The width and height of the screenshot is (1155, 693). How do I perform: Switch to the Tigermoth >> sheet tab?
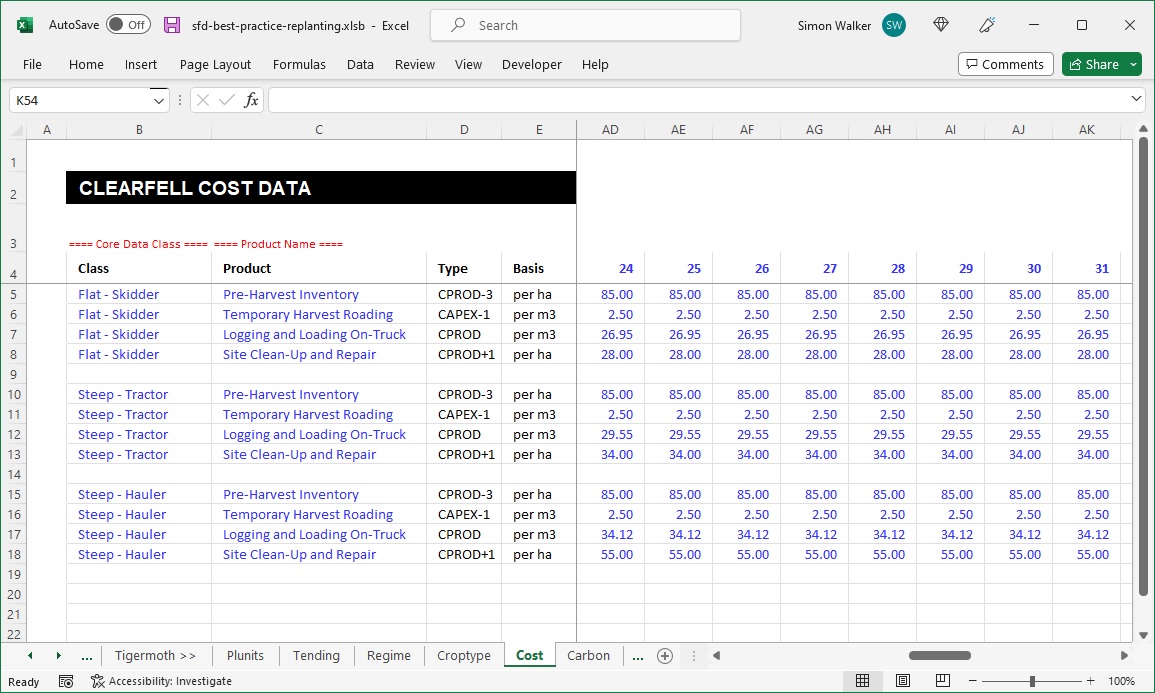pos(155,655)
